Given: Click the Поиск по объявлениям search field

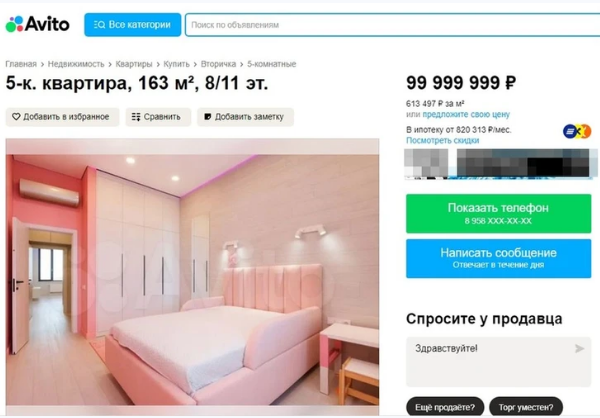Looking at the screenshot, I should pyautogui.click(x=393, y=25).
